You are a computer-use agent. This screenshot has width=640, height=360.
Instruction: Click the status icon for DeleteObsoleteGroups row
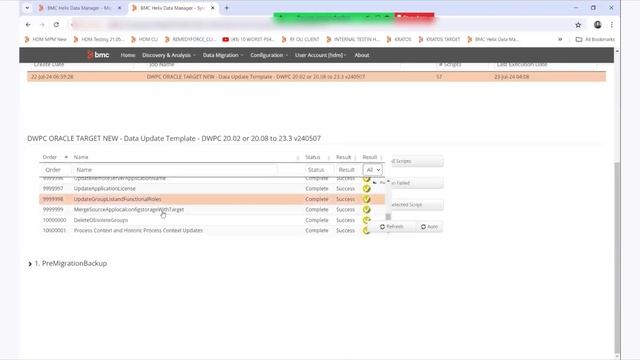pos(366,220)
